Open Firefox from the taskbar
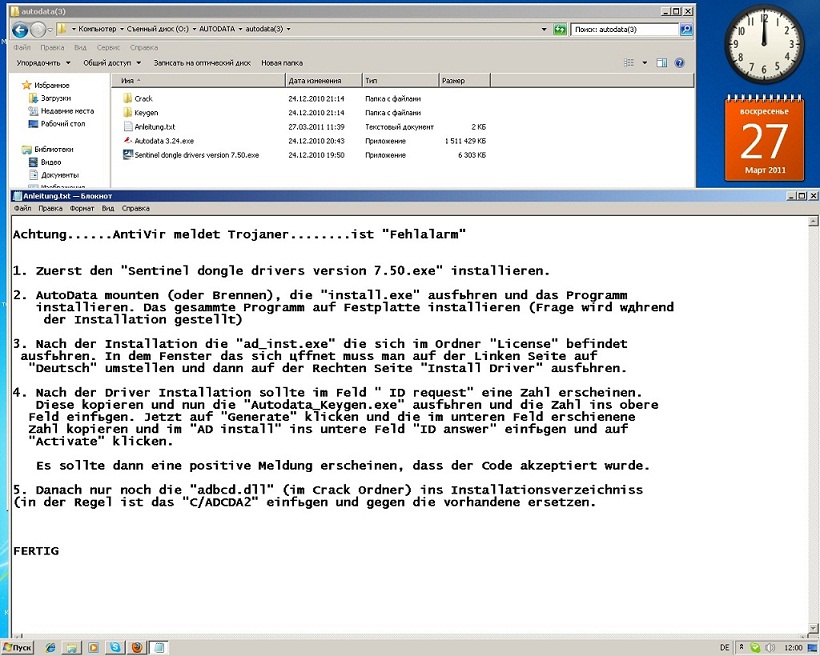The width and height of the screenshot is (820, 656). (137, 648)
